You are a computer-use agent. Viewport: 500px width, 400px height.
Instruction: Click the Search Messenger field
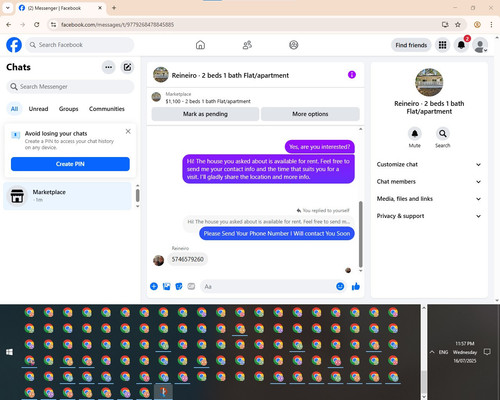(70, 87)
